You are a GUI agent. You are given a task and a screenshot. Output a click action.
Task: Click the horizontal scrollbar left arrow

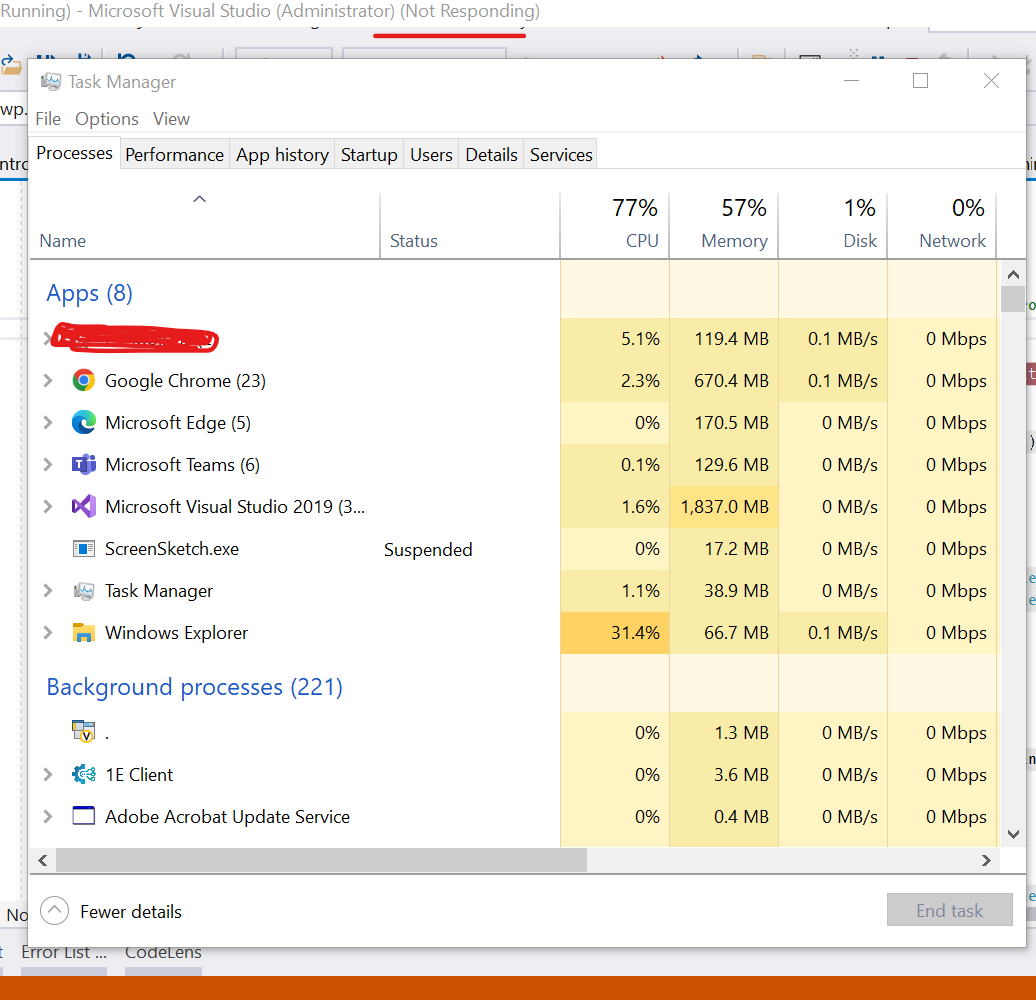pyautogui.click(x=43, y=860)
